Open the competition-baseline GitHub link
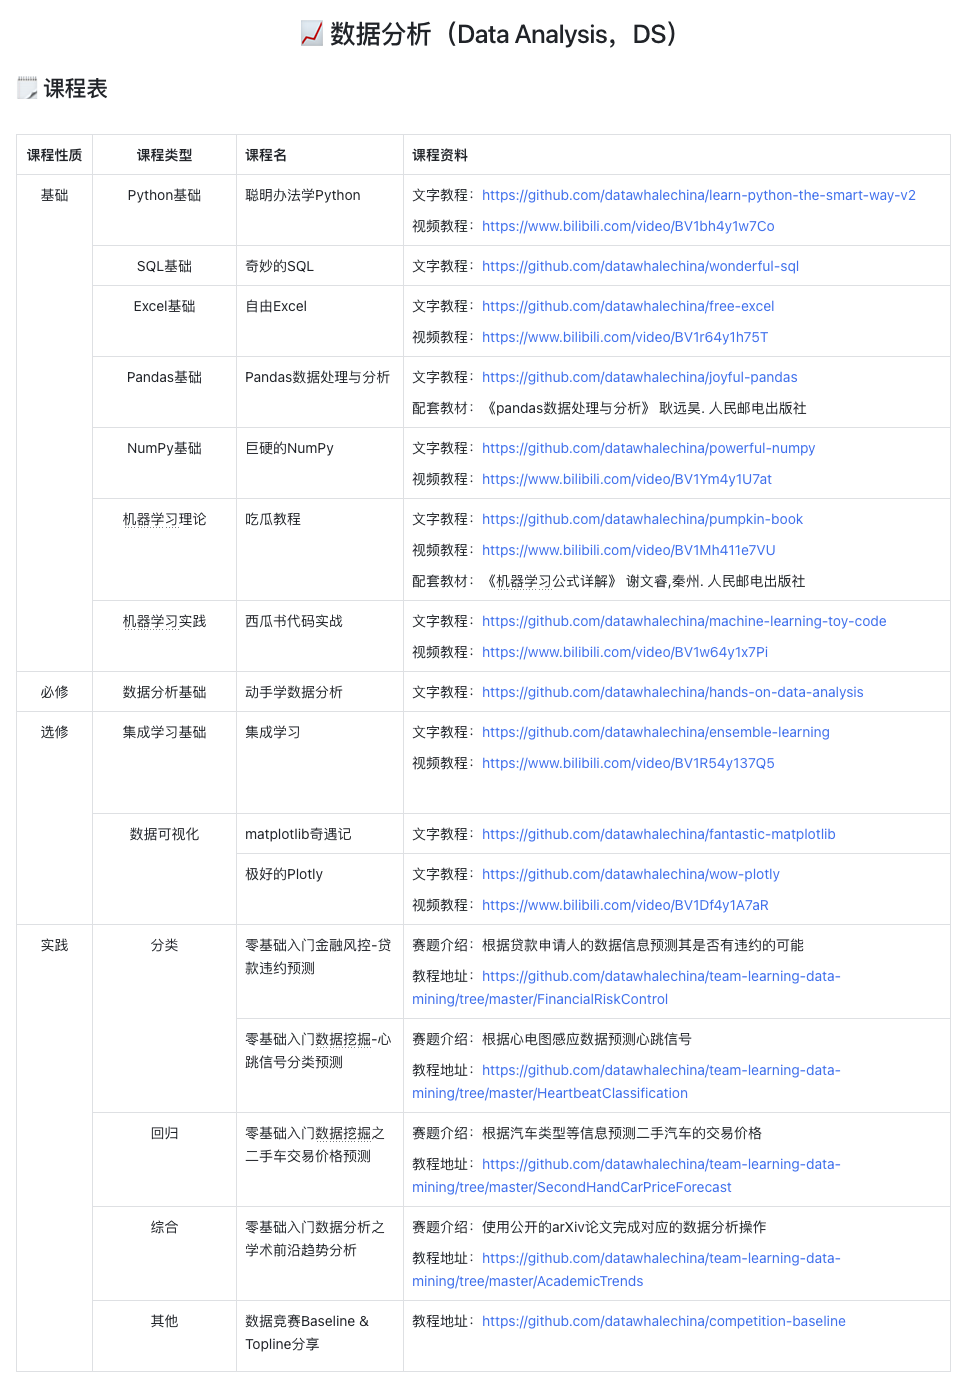 (x=663, y=1320)
